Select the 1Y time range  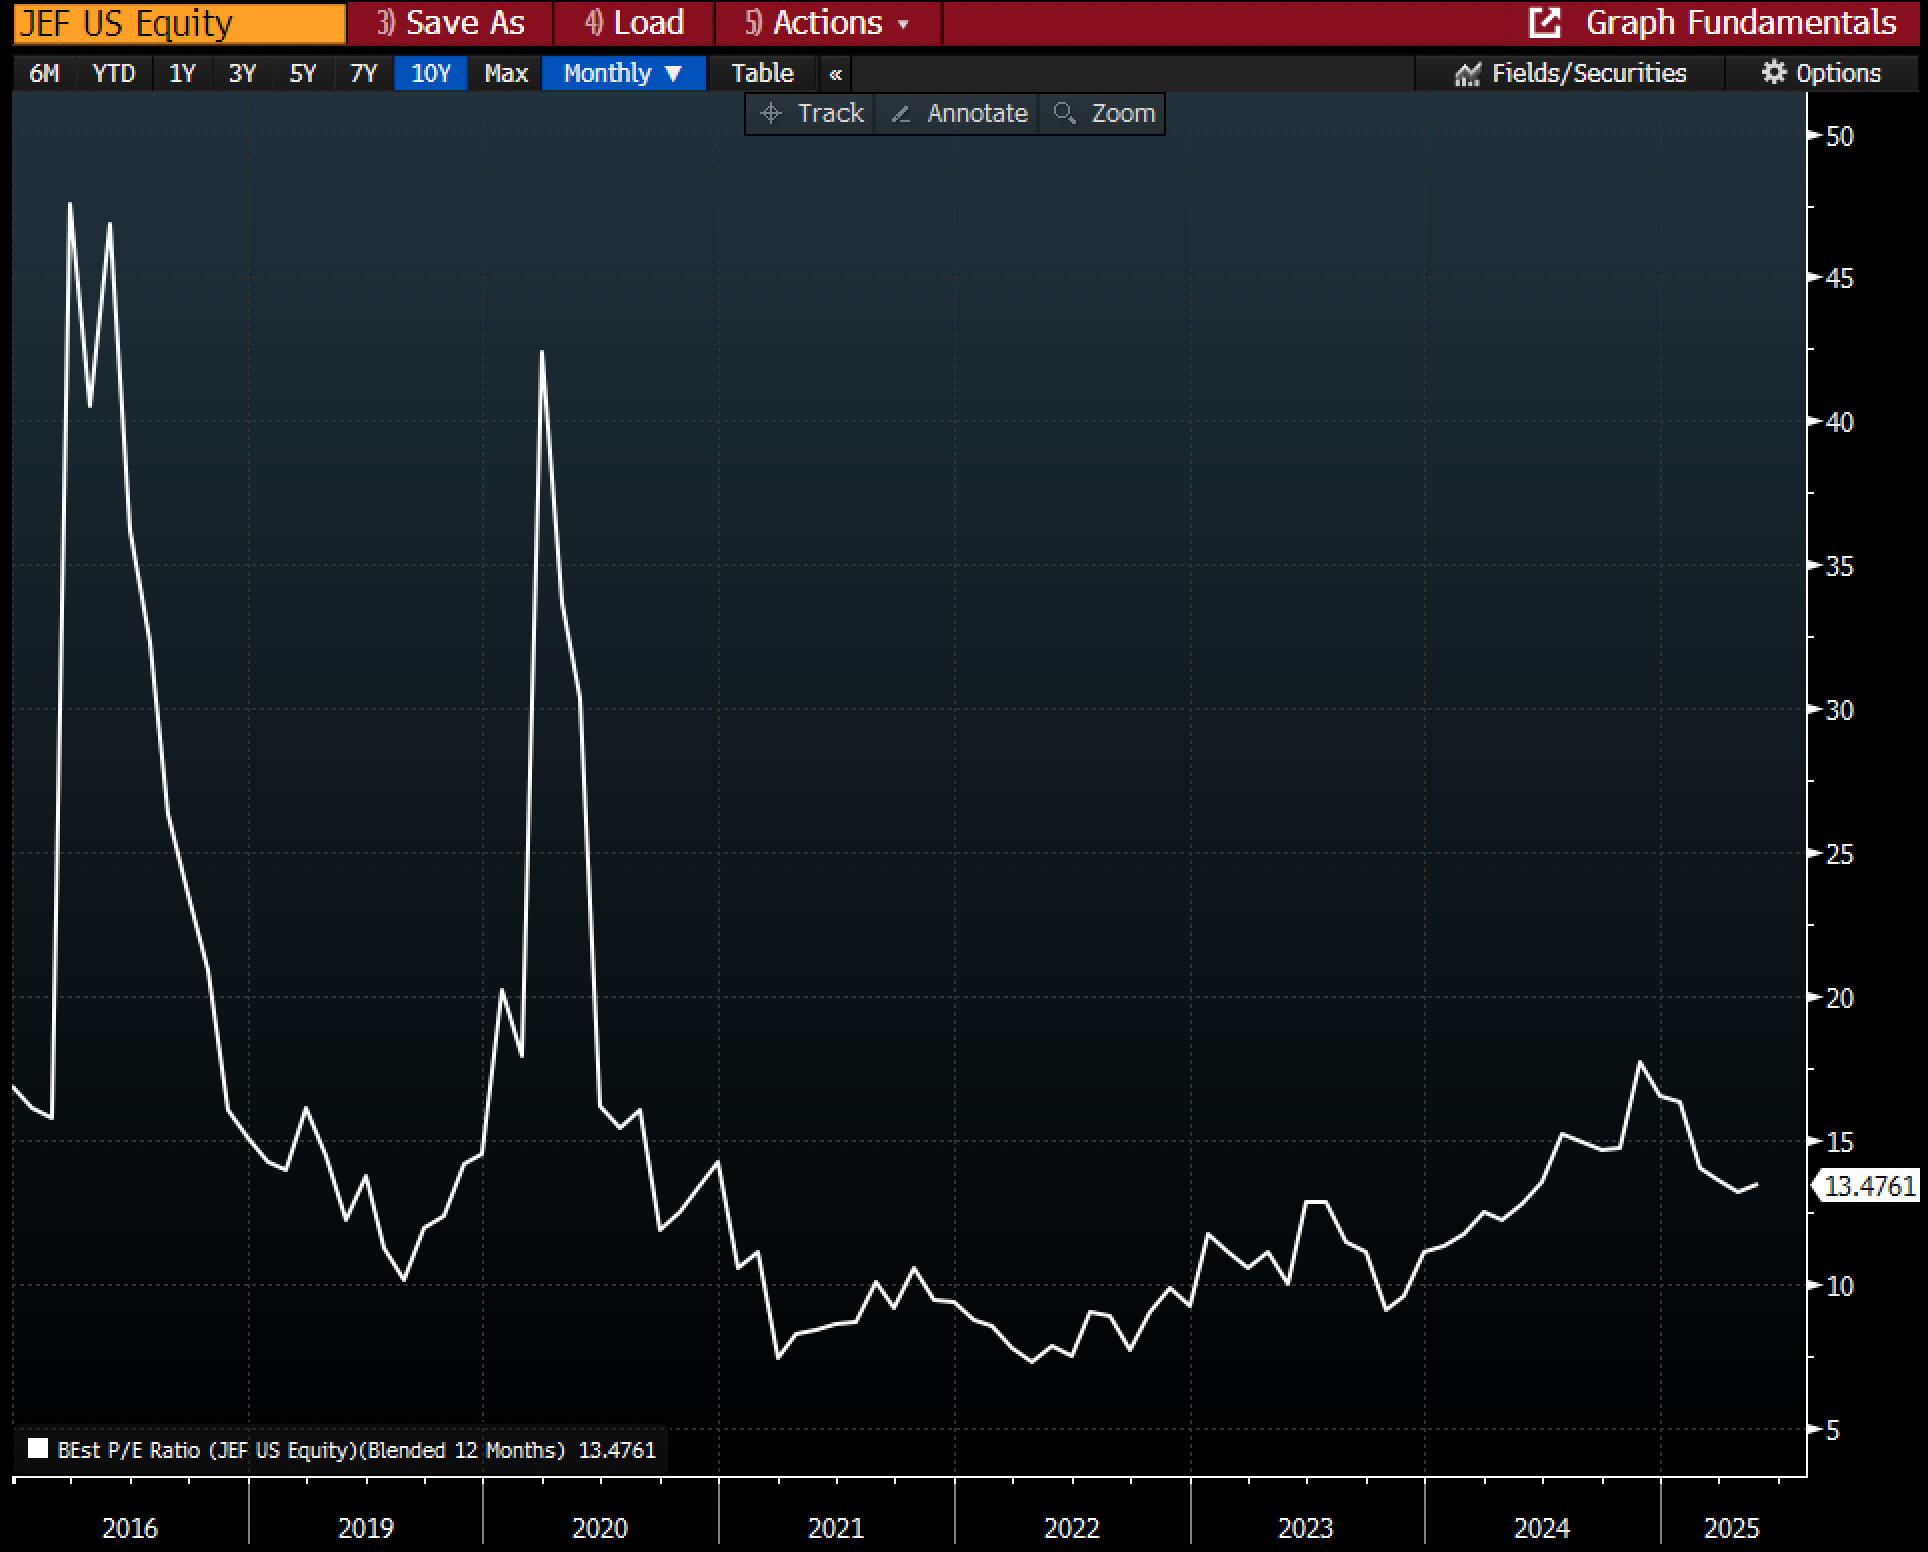(182, 74)
